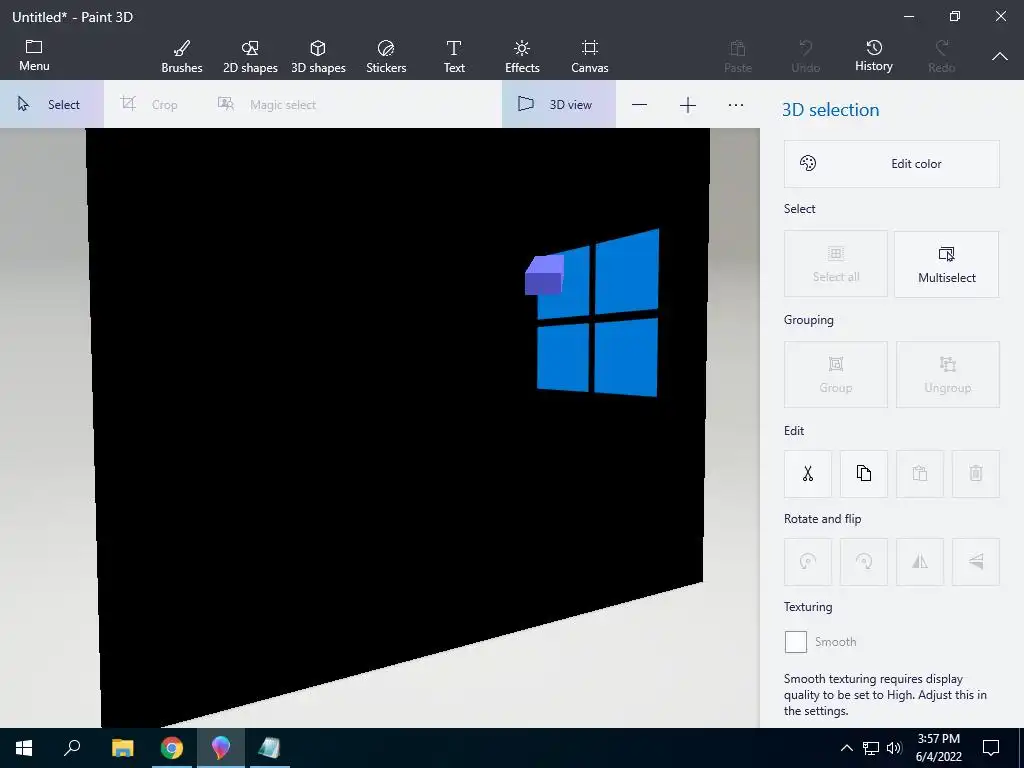Open the notepad-like taskbar app
This screenshot has width=1024, height=768.
[x=269, y=748]
